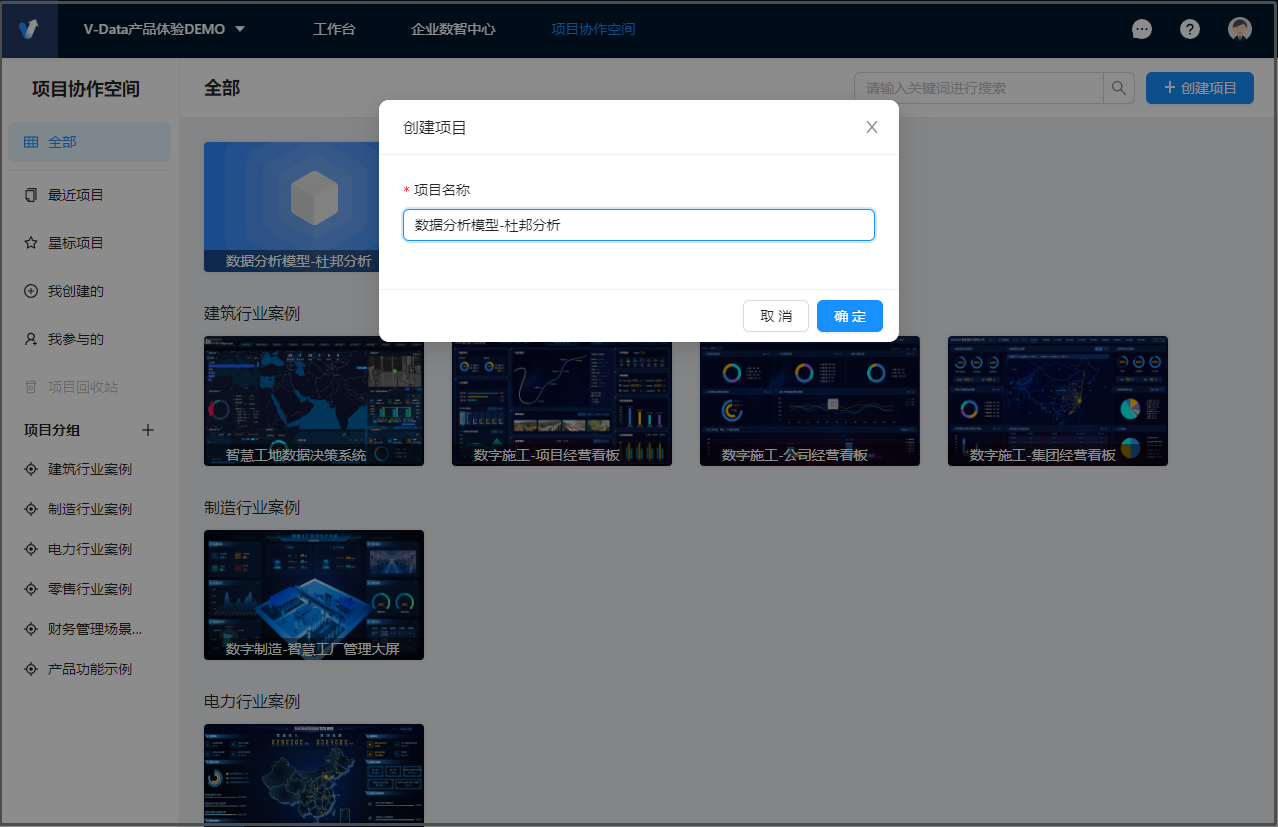Open the help question mark icon
This screenshot has width=1278, height=827.
point(1190,29)
